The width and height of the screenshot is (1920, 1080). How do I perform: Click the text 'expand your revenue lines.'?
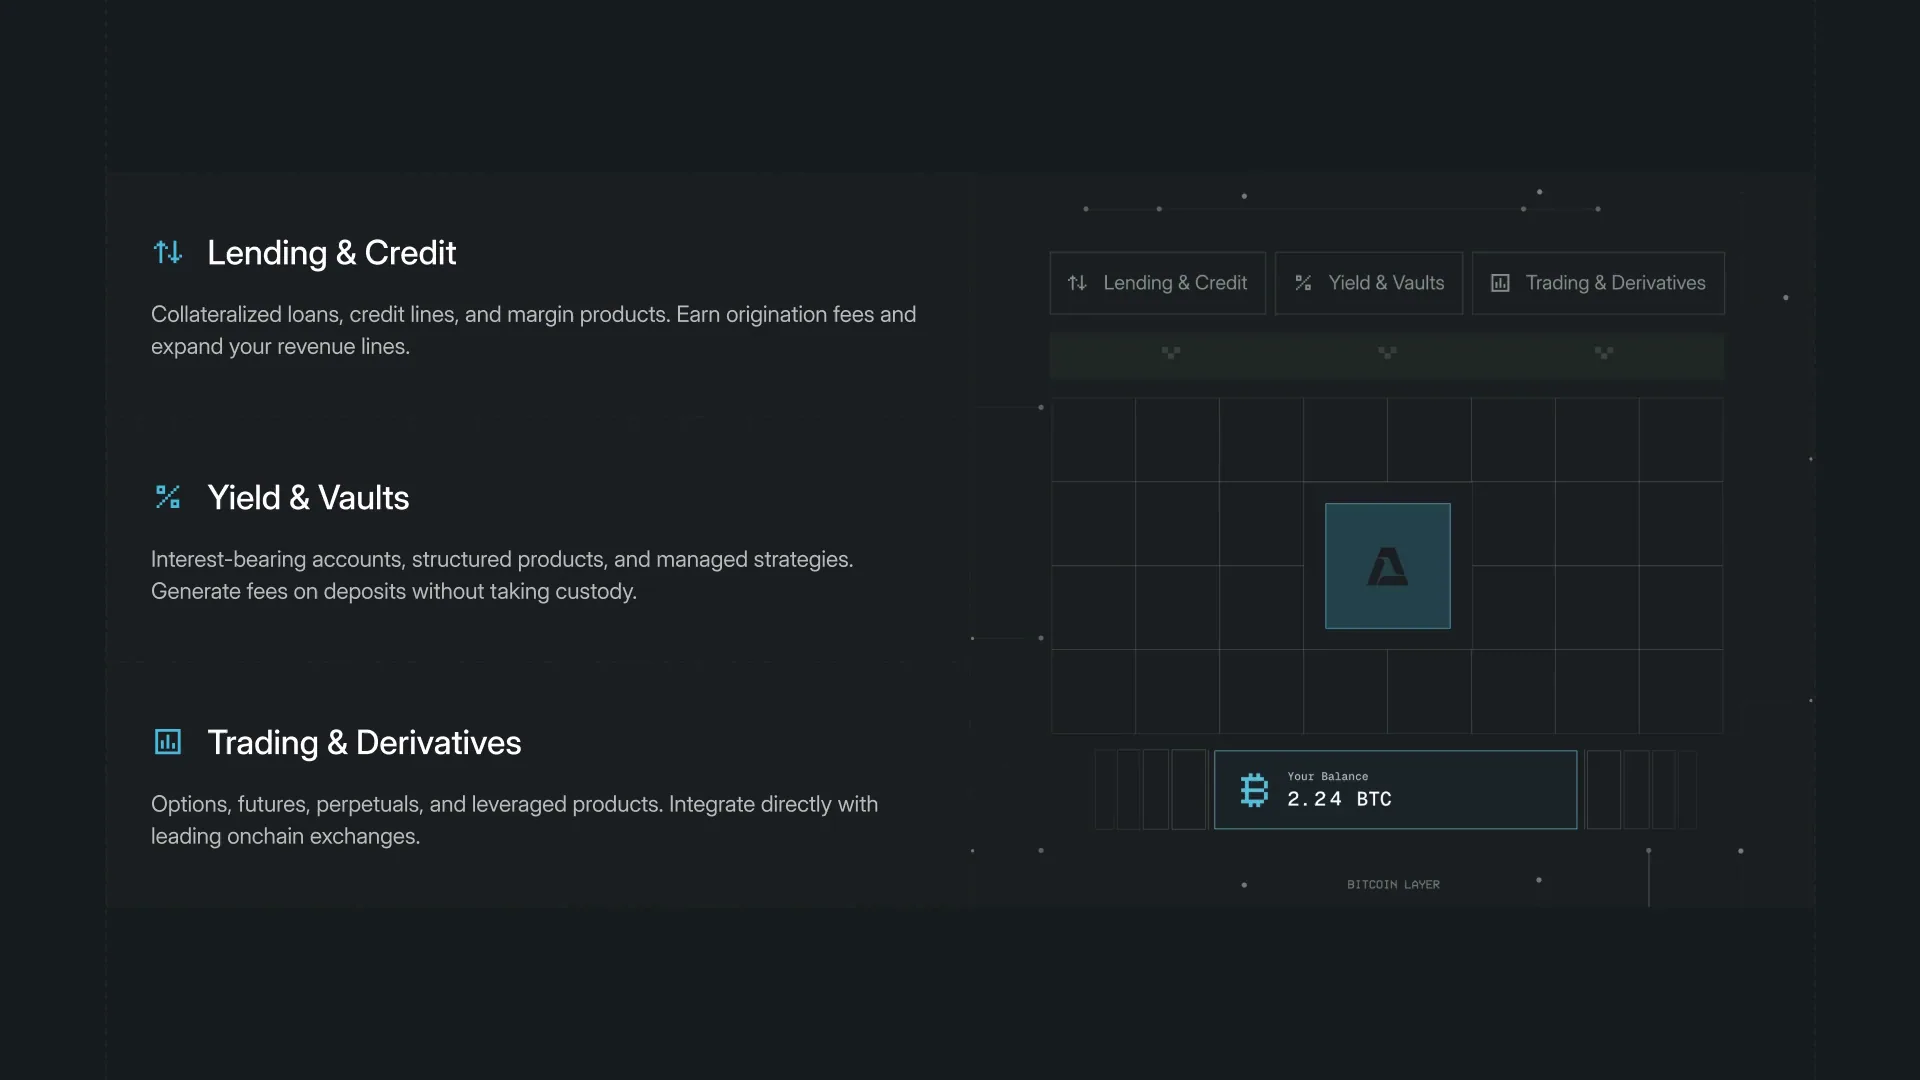pos(280,346)
